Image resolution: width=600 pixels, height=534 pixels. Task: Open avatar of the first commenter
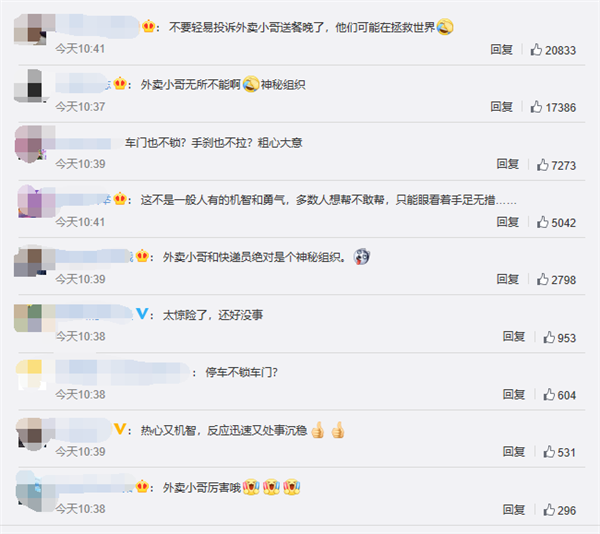click(x=32, y=29)
